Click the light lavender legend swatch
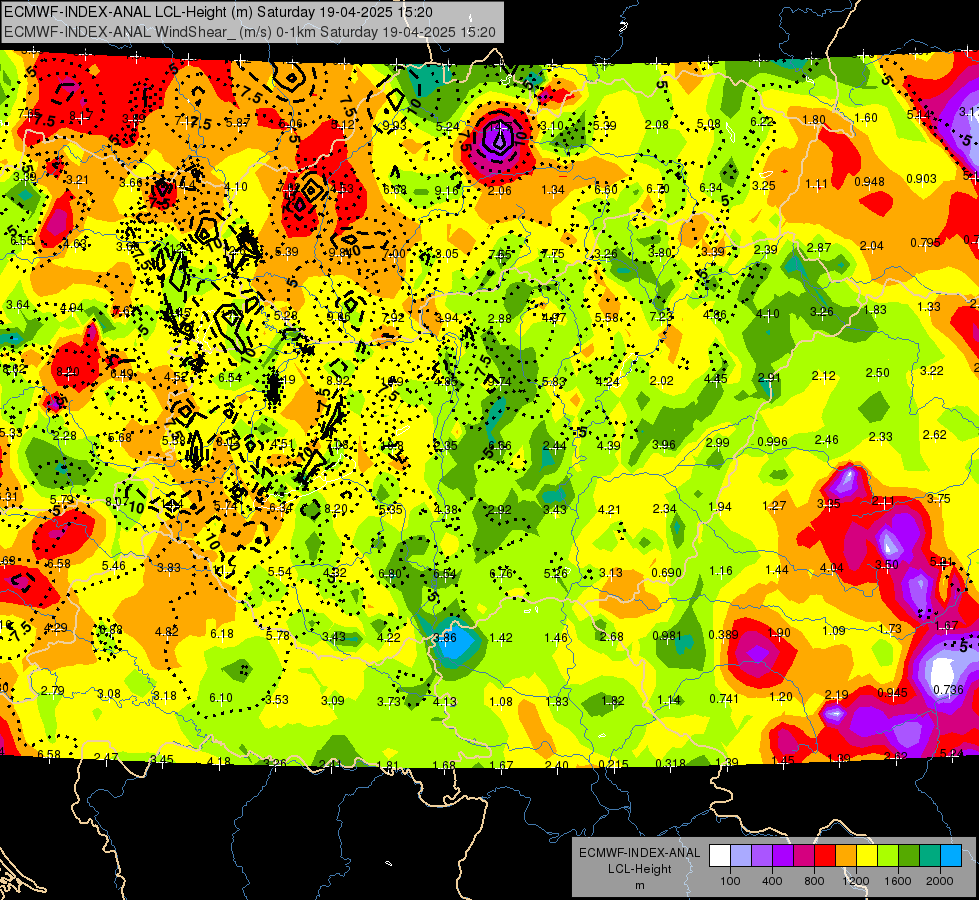 point(741,856)
